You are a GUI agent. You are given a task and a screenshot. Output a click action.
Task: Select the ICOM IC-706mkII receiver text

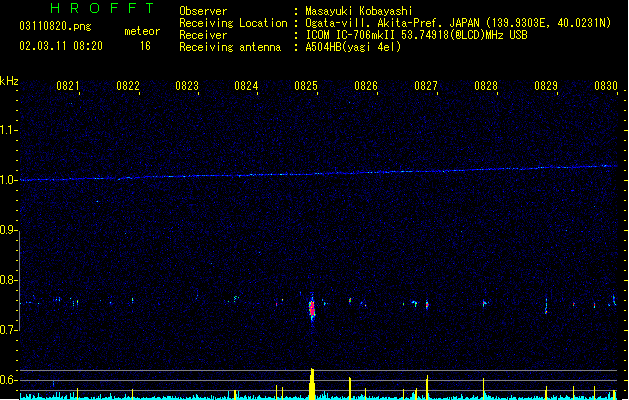(416, 35)
